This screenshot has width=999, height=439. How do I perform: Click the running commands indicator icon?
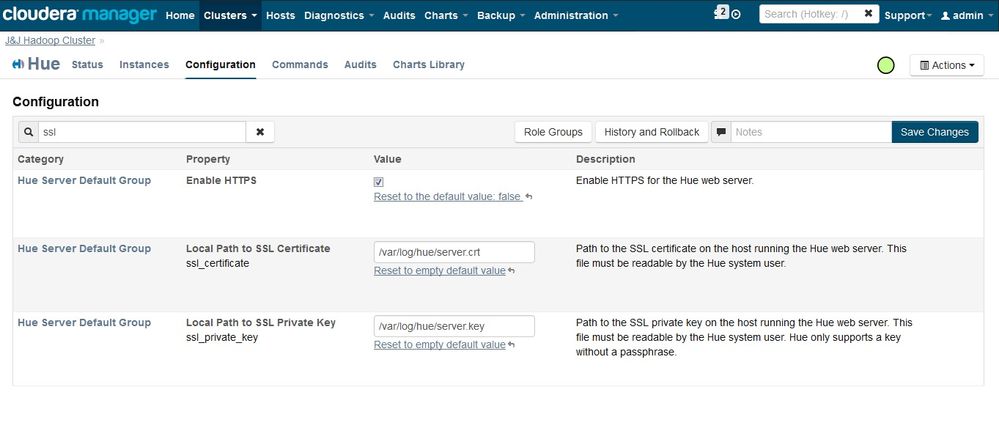(737, 15)
